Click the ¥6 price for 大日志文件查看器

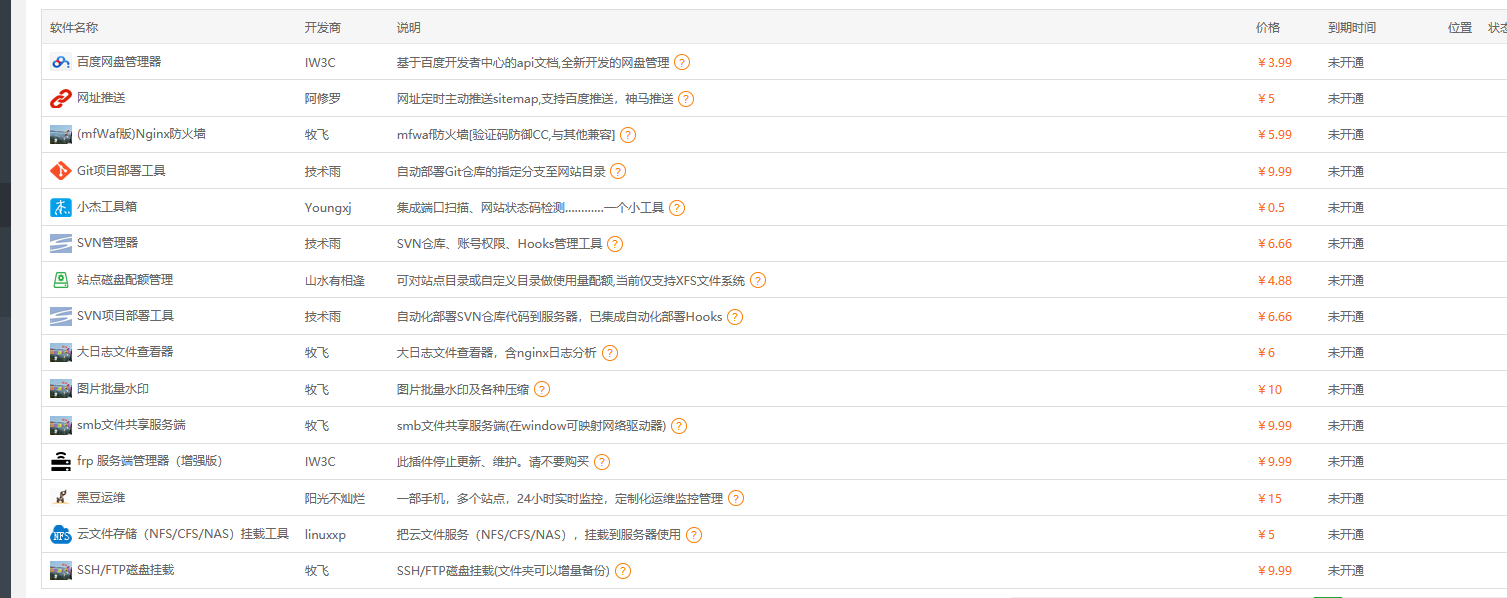(1267, 352)
